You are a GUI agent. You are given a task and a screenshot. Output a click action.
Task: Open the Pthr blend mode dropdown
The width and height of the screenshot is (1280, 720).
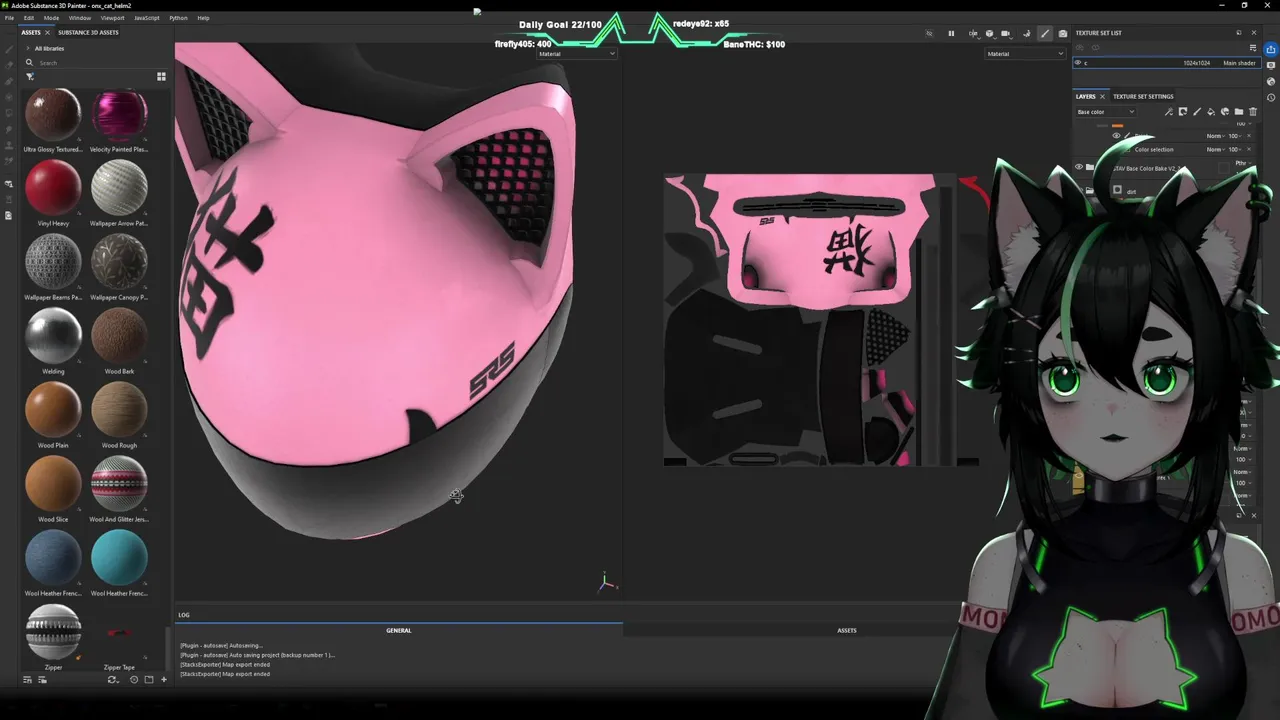pos(1242,164)
